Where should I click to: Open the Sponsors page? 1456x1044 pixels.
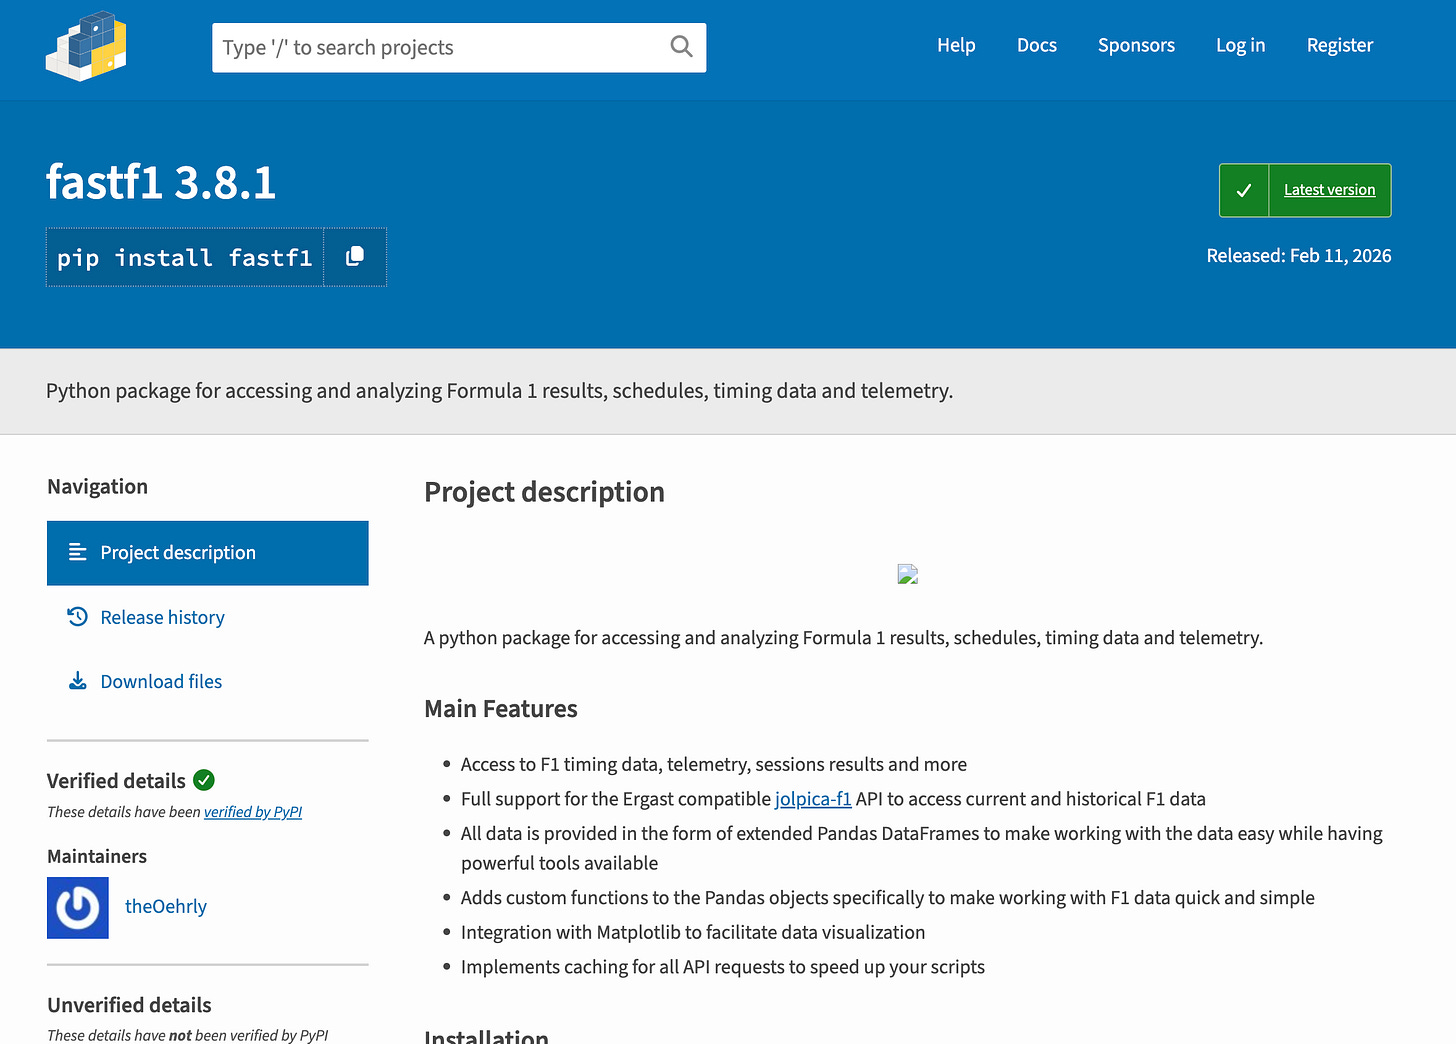(x=1136, y=45)
